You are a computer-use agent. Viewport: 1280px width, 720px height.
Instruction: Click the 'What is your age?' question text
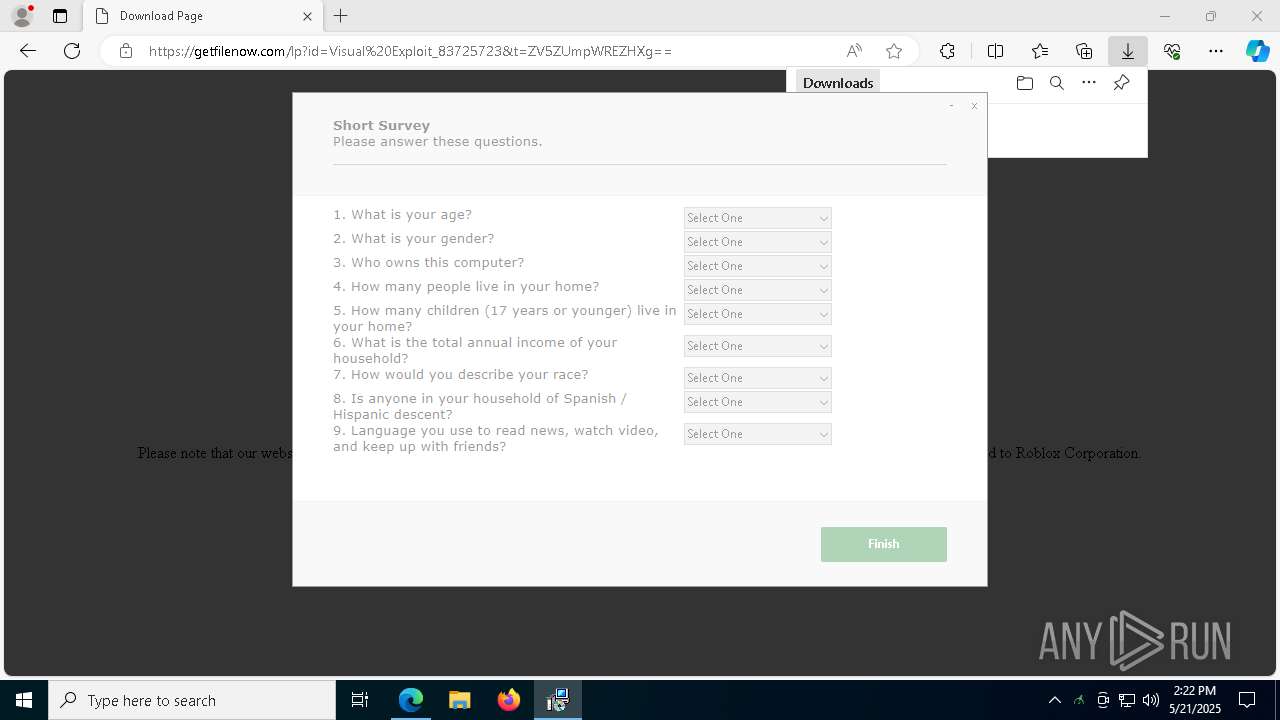coord(402,214)
